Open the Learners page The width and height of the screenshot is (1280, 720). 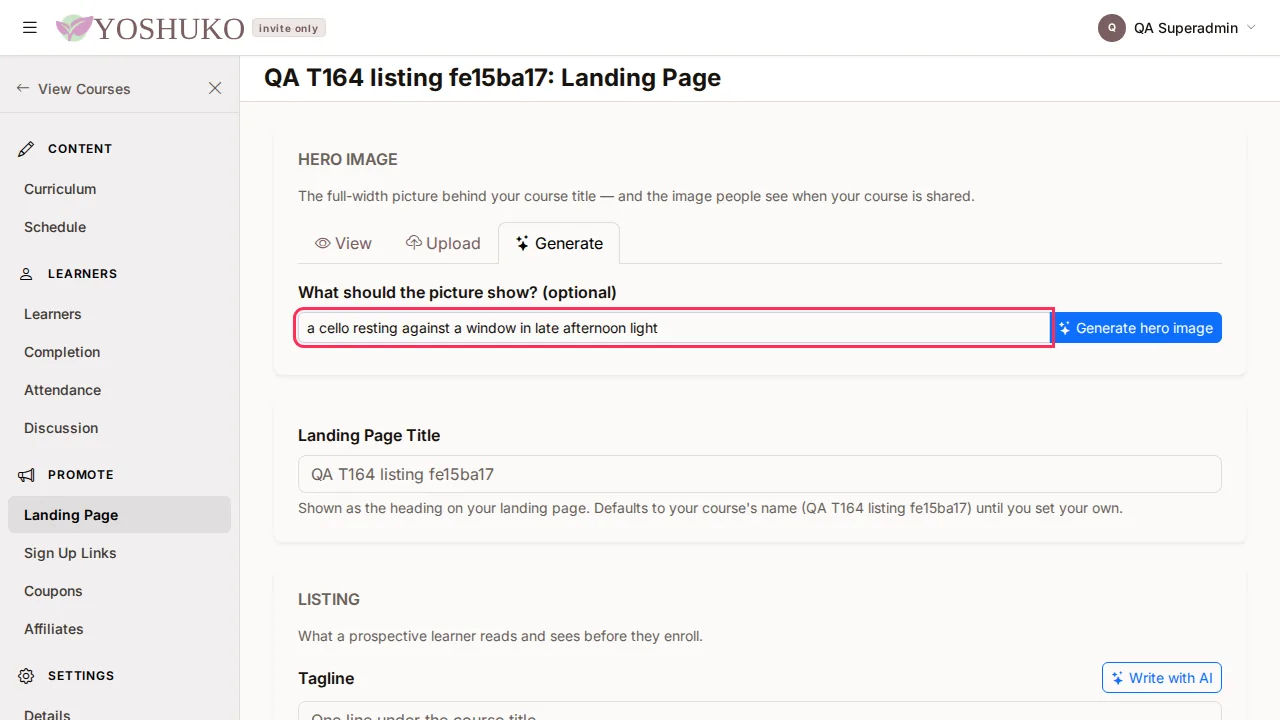(x=53, y=314)
